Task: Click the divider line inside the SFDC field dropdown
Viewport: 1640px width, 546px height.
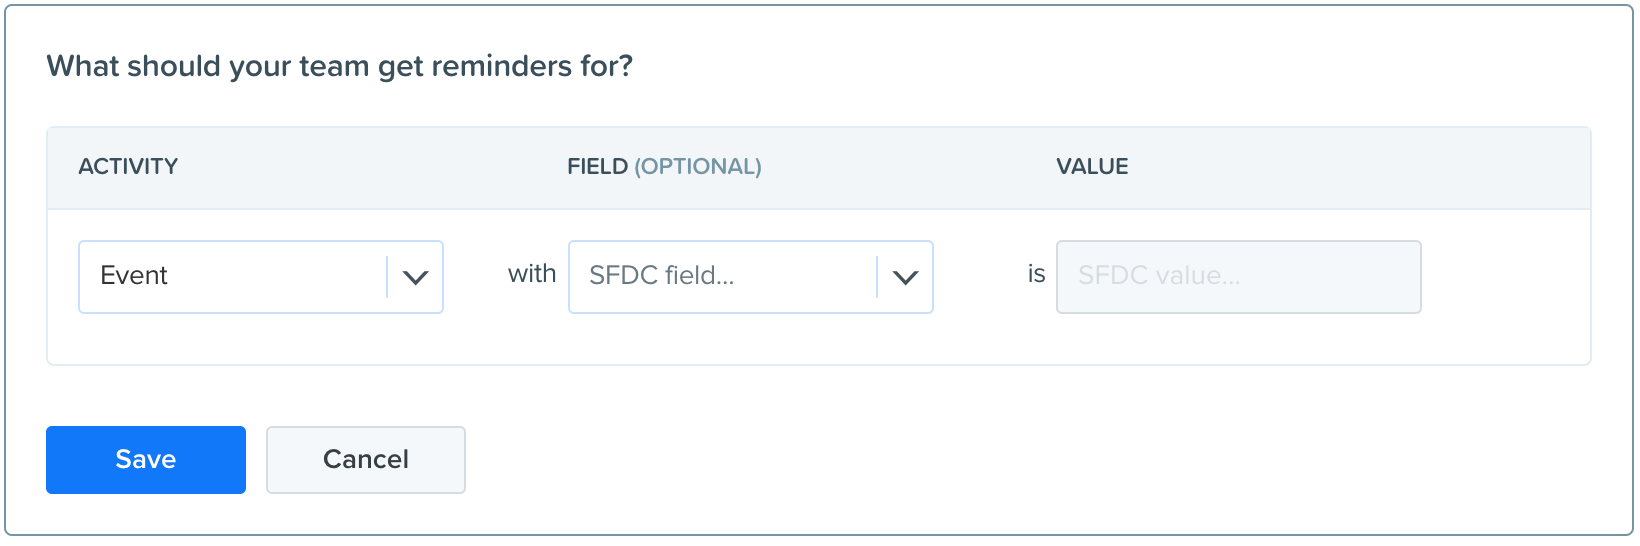Action: [x=877, y=277]
